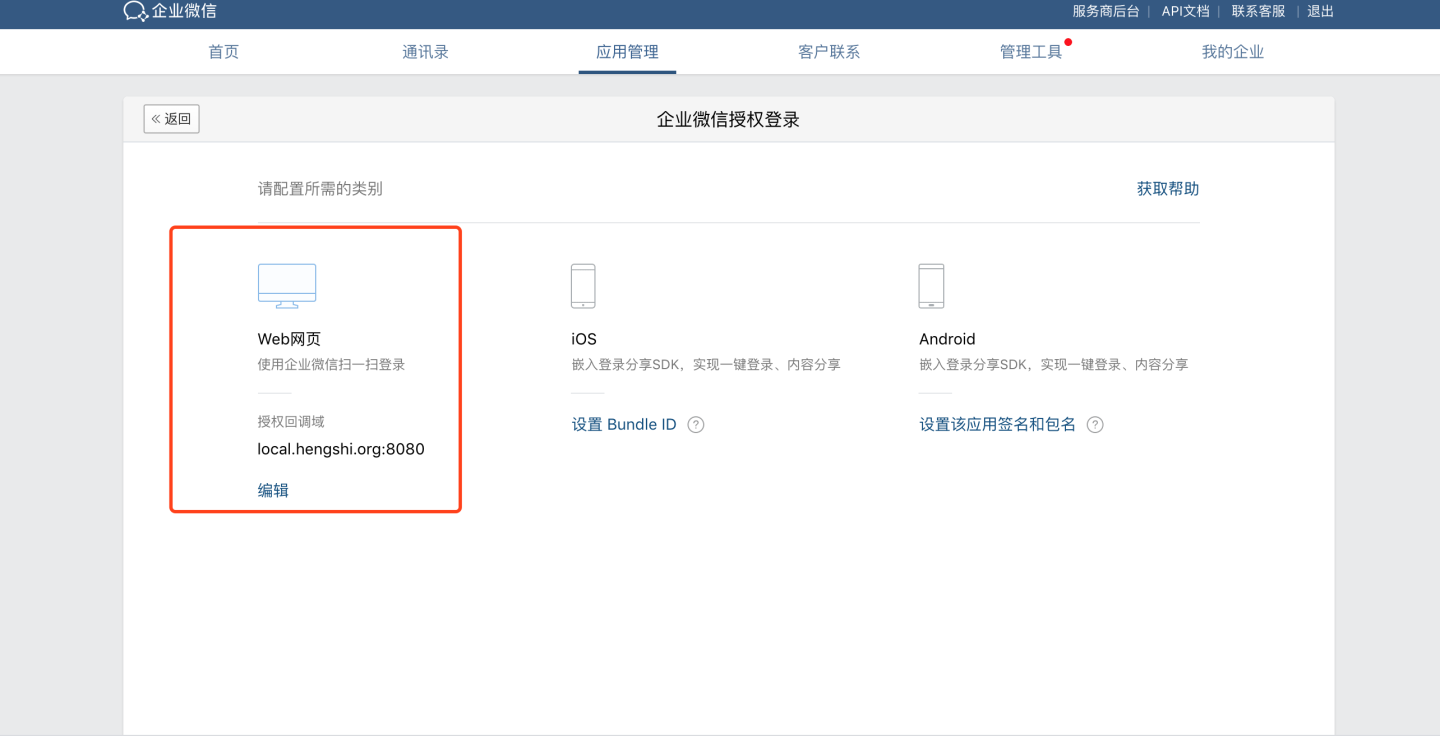Click the WeCom logo icon
This screenshot has height=736, width=1440.
(136, 11)
